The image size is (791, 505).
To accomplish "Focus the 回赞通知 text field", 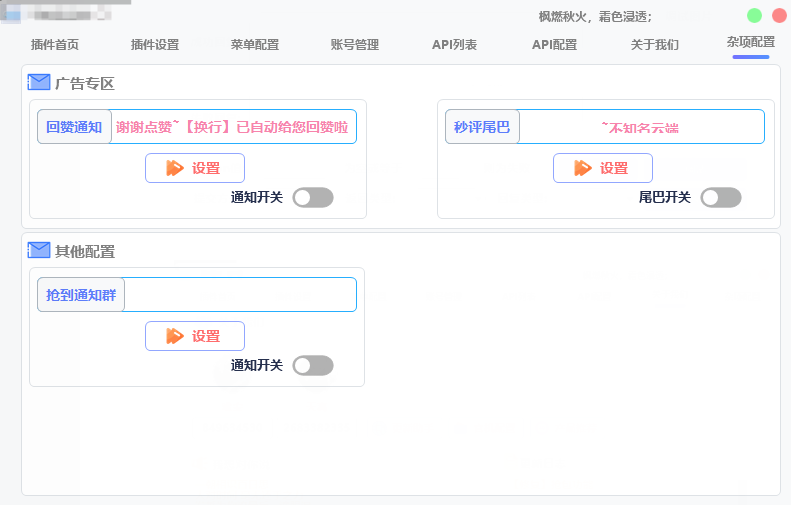I will pyautogui.click(x=233, y=127).
